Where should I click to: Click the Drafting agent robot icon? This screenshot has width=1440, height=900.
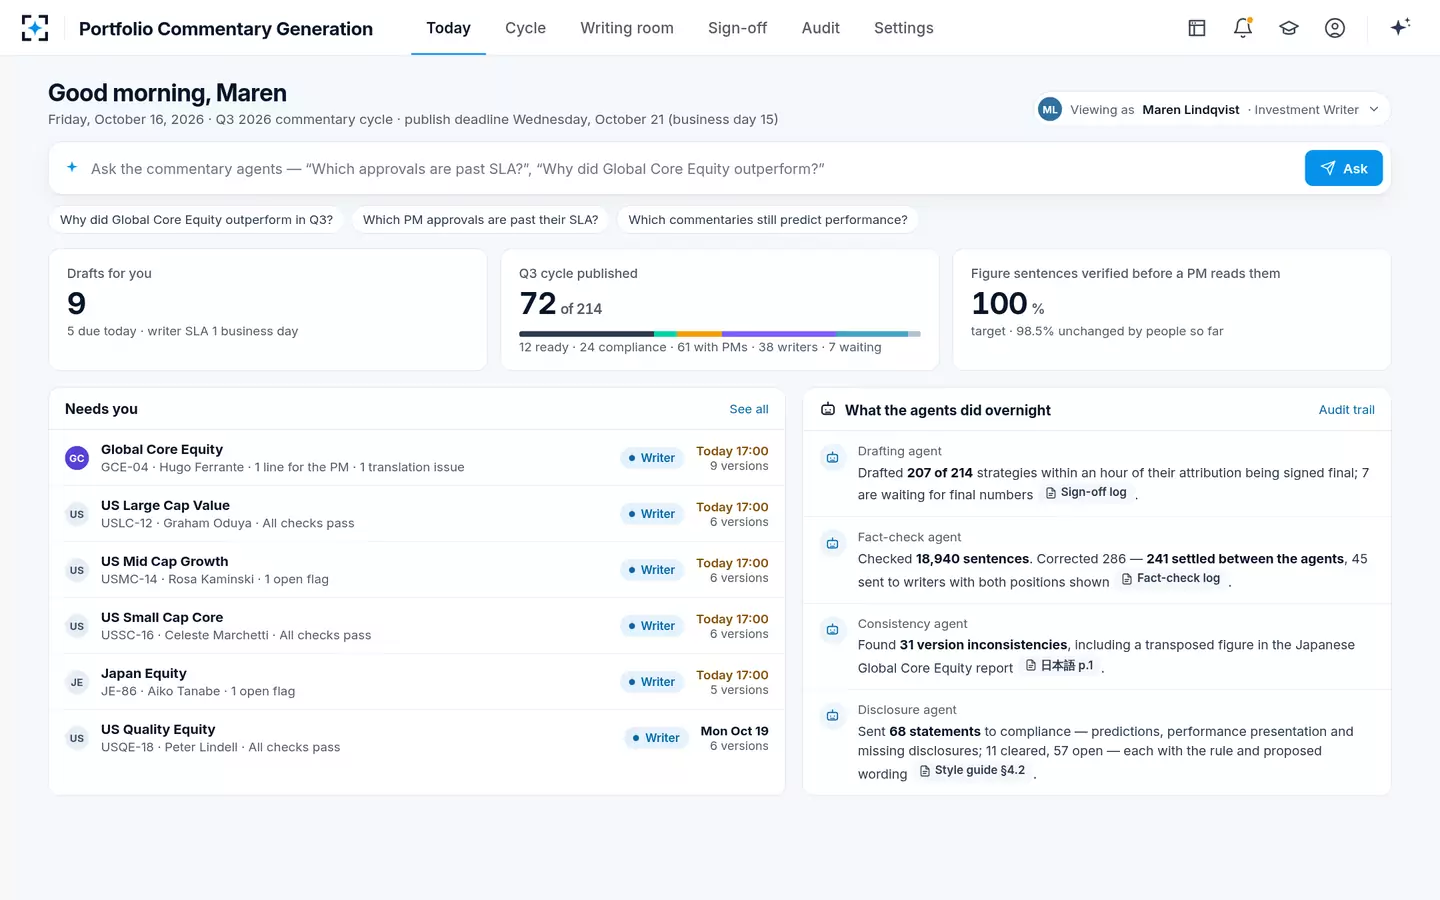tap(832, 458)
